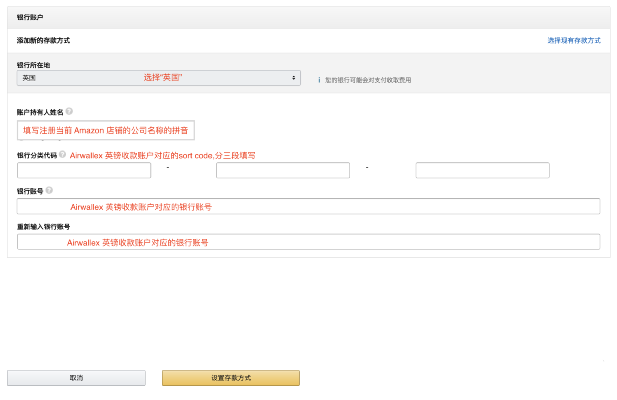The image size is (617, 400).
Task: Select the 重新输入银行账号 input field
Action: click(308, 242)
